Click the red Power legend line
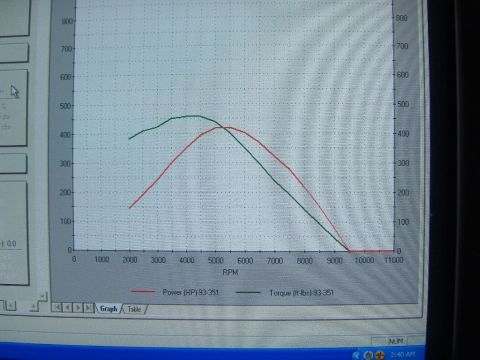Viewport: 480px width, 360px height. 143,292
